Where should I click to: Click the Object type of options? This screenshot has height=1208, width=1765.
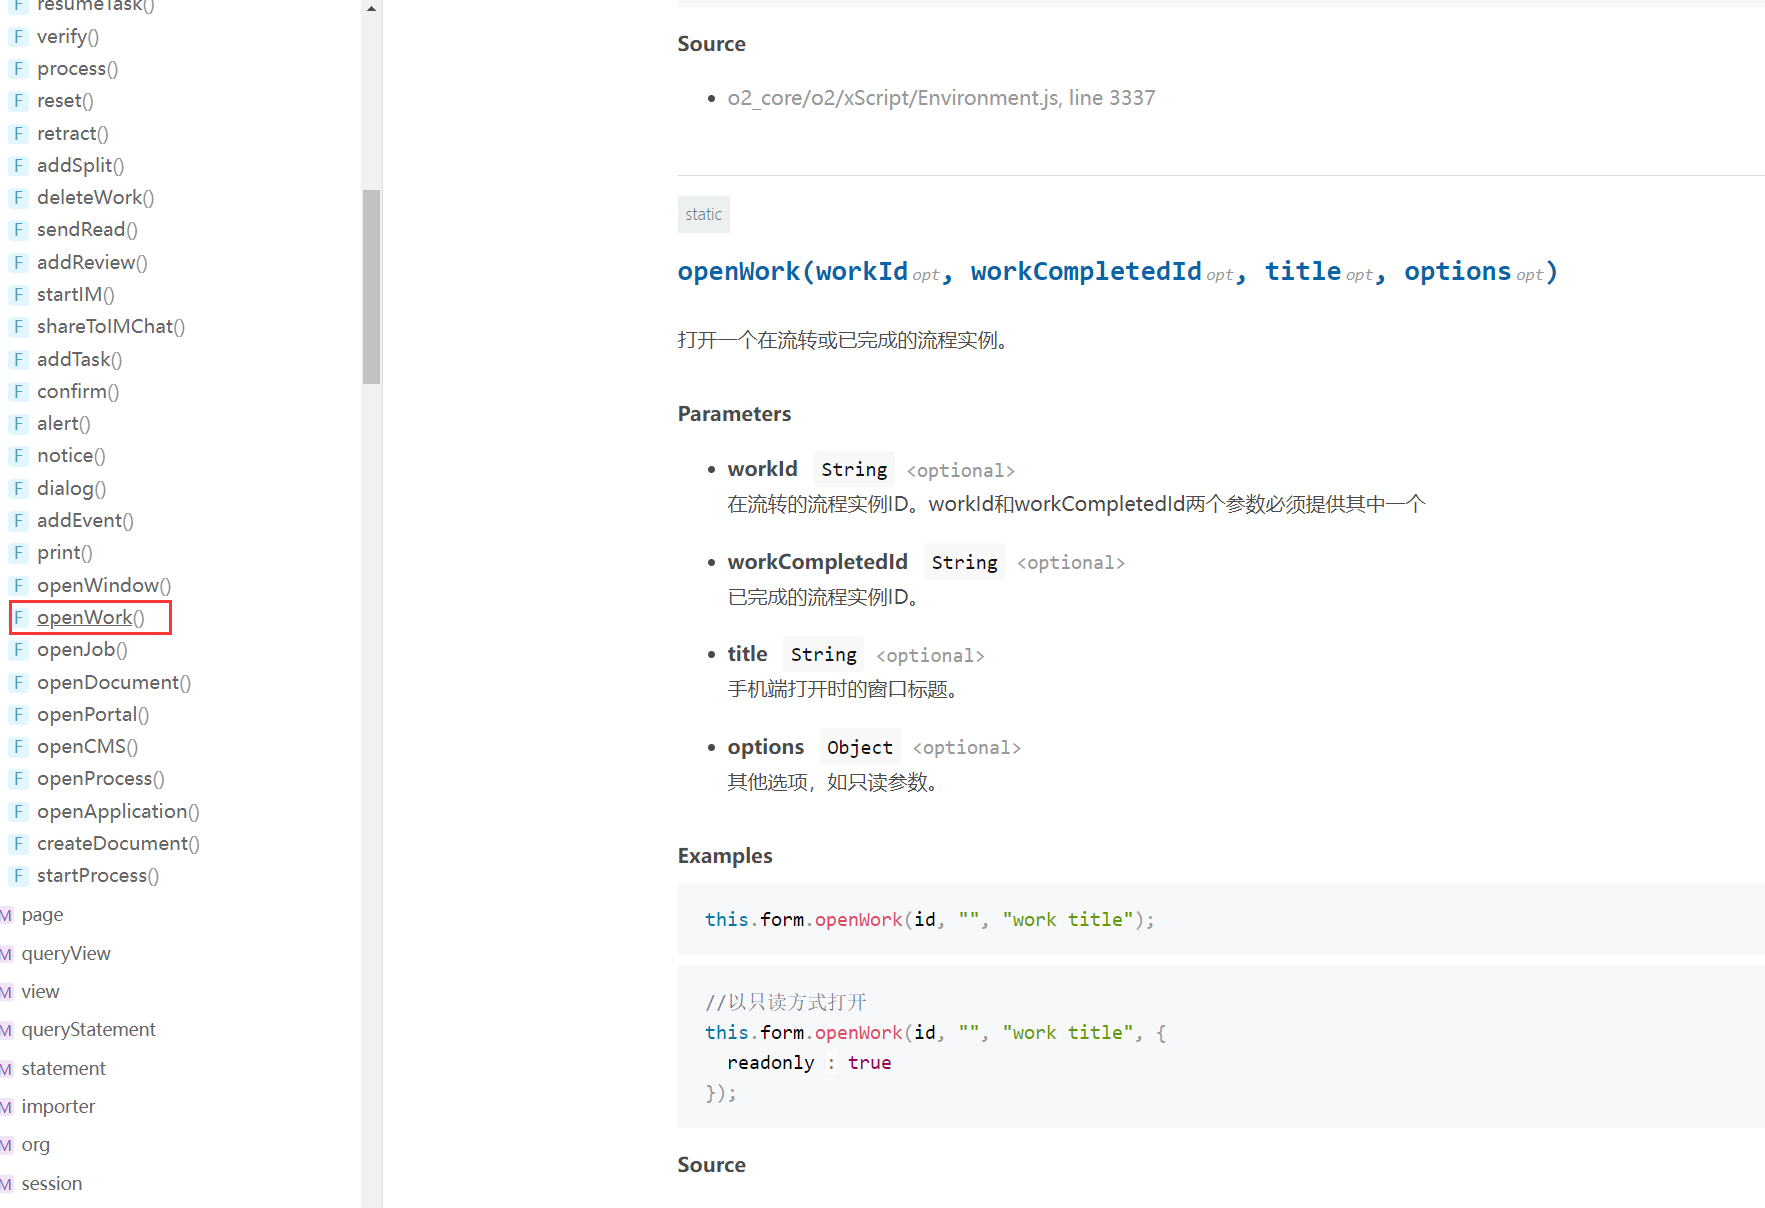860,747
